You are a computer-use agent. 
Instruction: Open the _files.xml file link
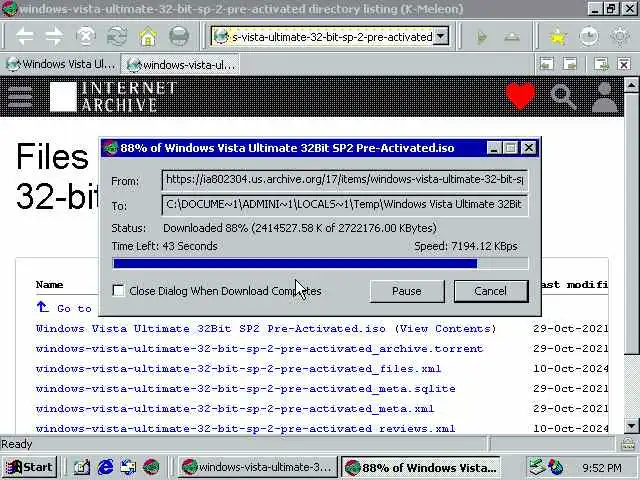pyautogui.click(x=238, y=369)
